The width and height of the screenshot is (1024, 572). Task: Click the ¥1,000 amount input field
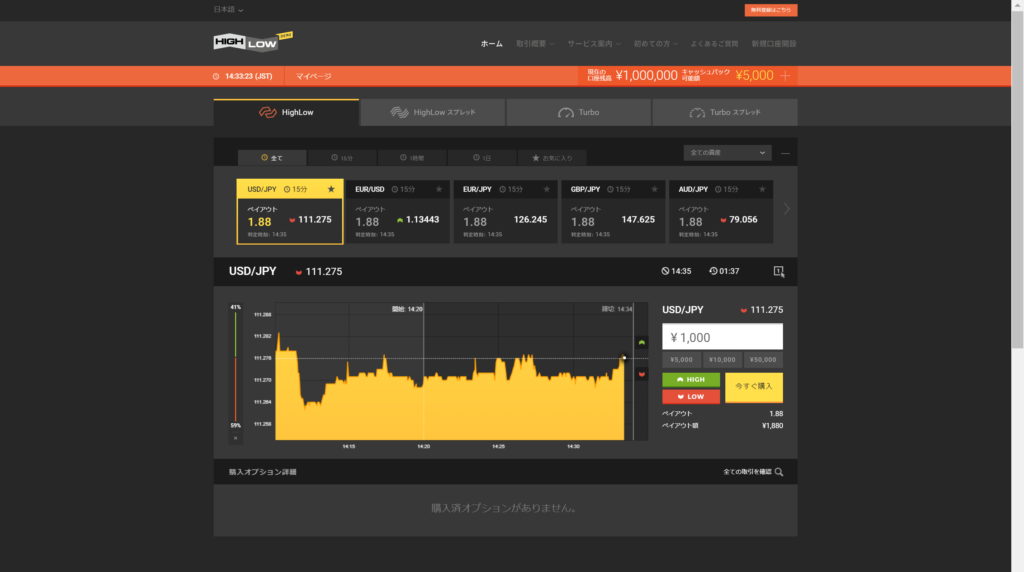[x=722, y=337]
